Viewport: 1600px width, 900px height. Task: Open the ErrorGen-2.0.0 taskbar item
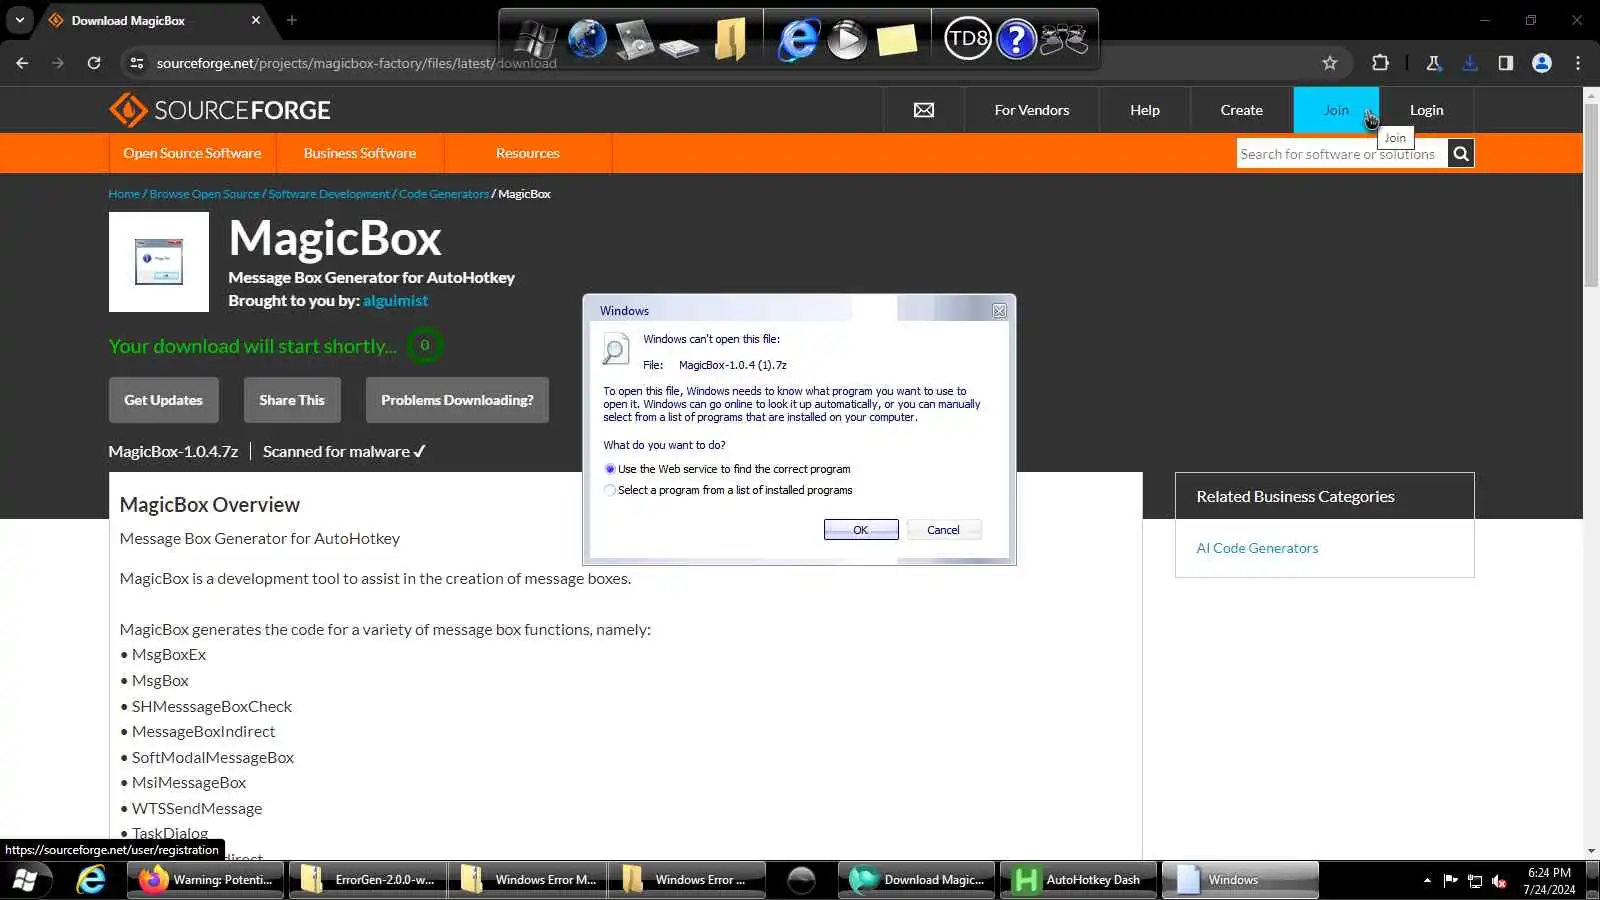(x=367, y=880)
